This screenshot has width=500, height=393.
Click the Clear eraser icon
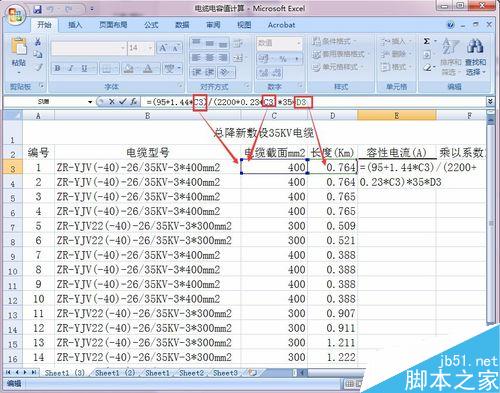(427, 68)
